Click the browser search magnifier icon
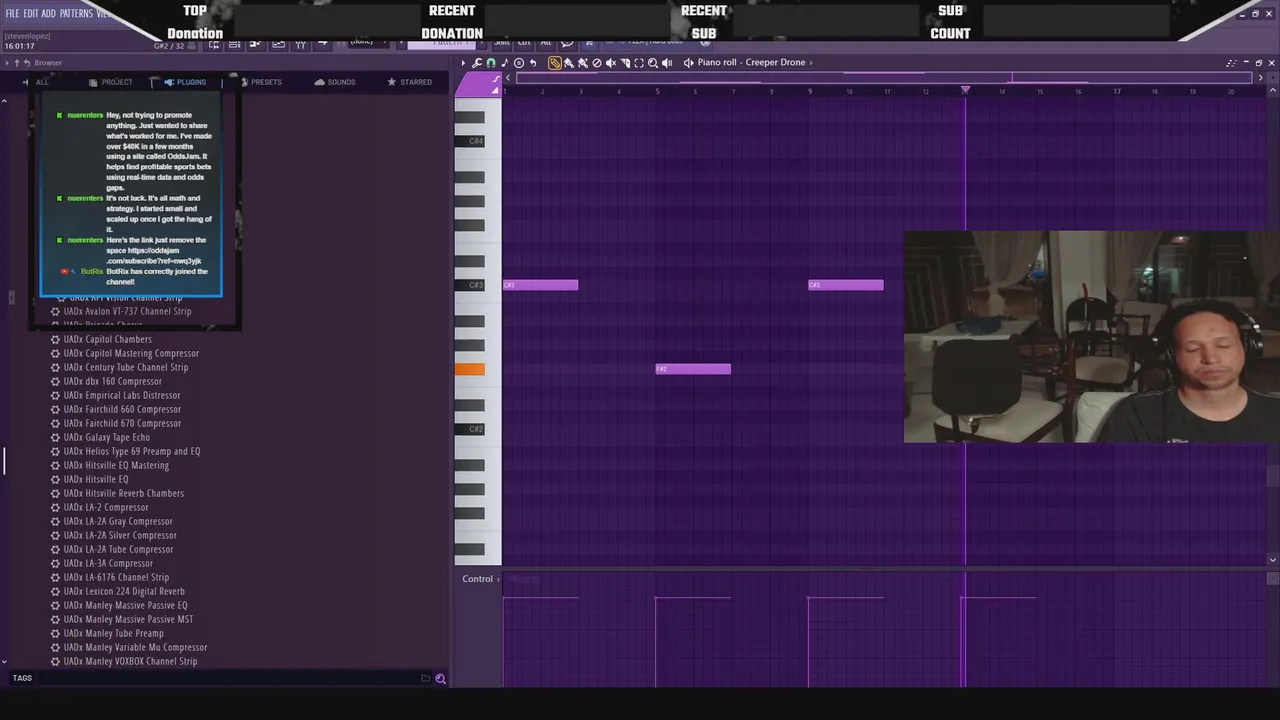 point(440,678)
